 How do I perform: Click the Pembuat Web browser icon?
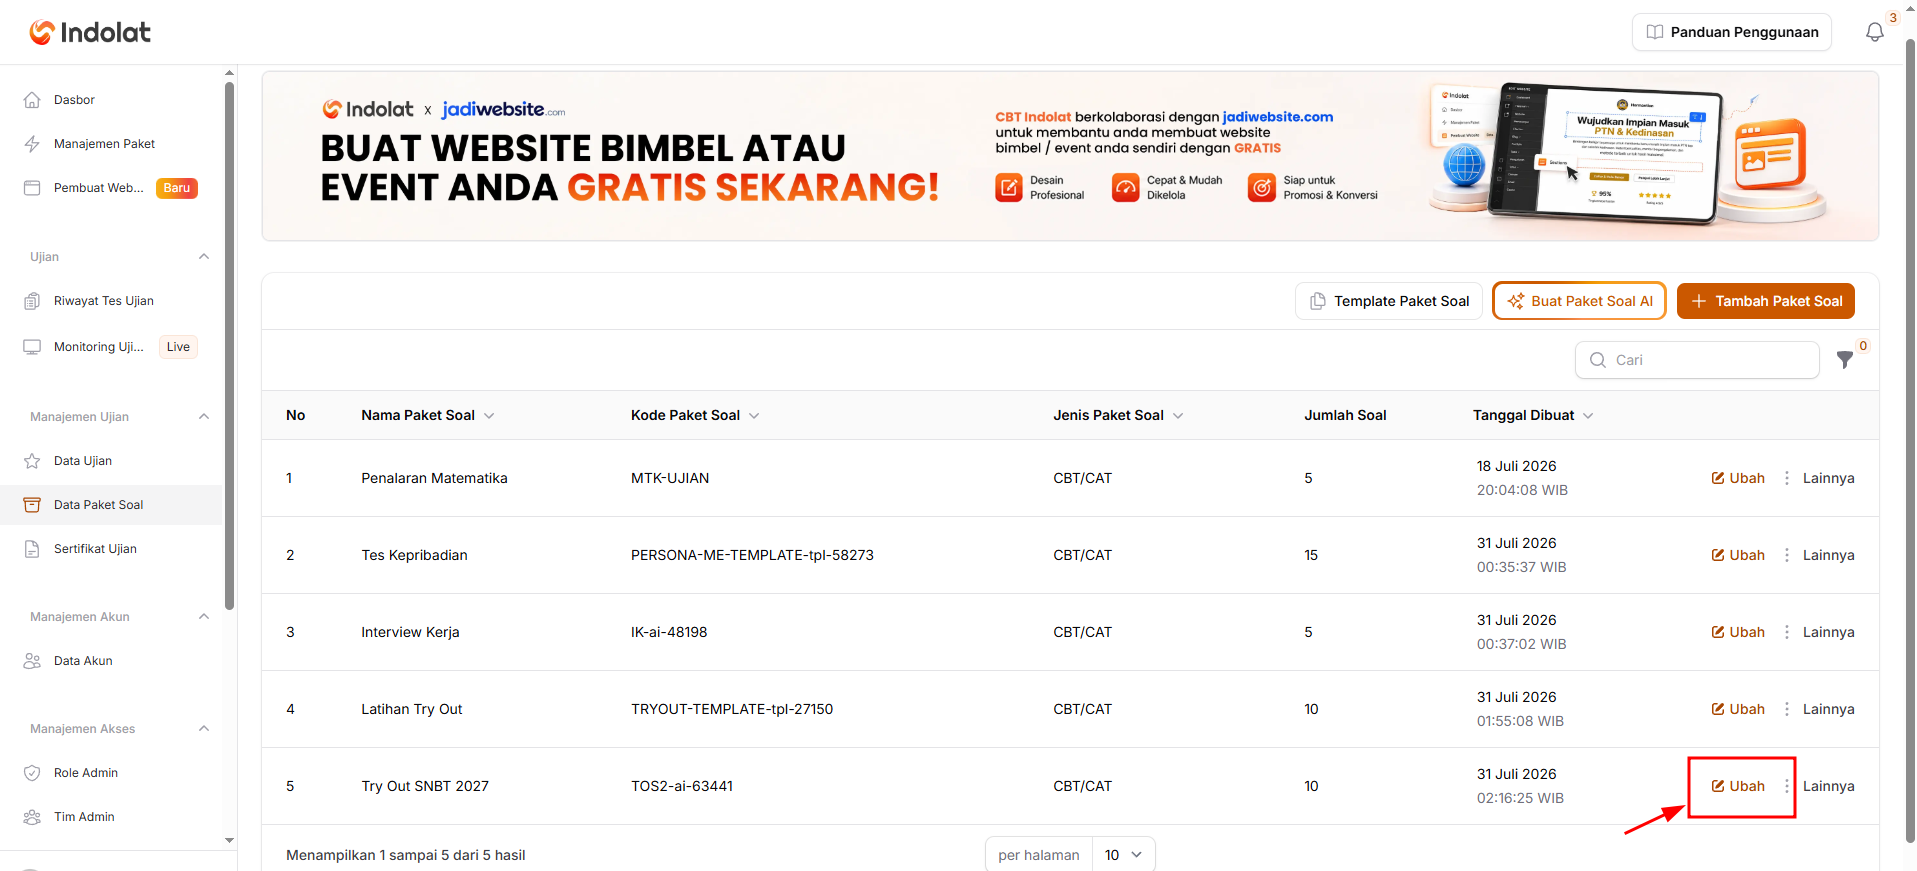(x=32, y=188)
